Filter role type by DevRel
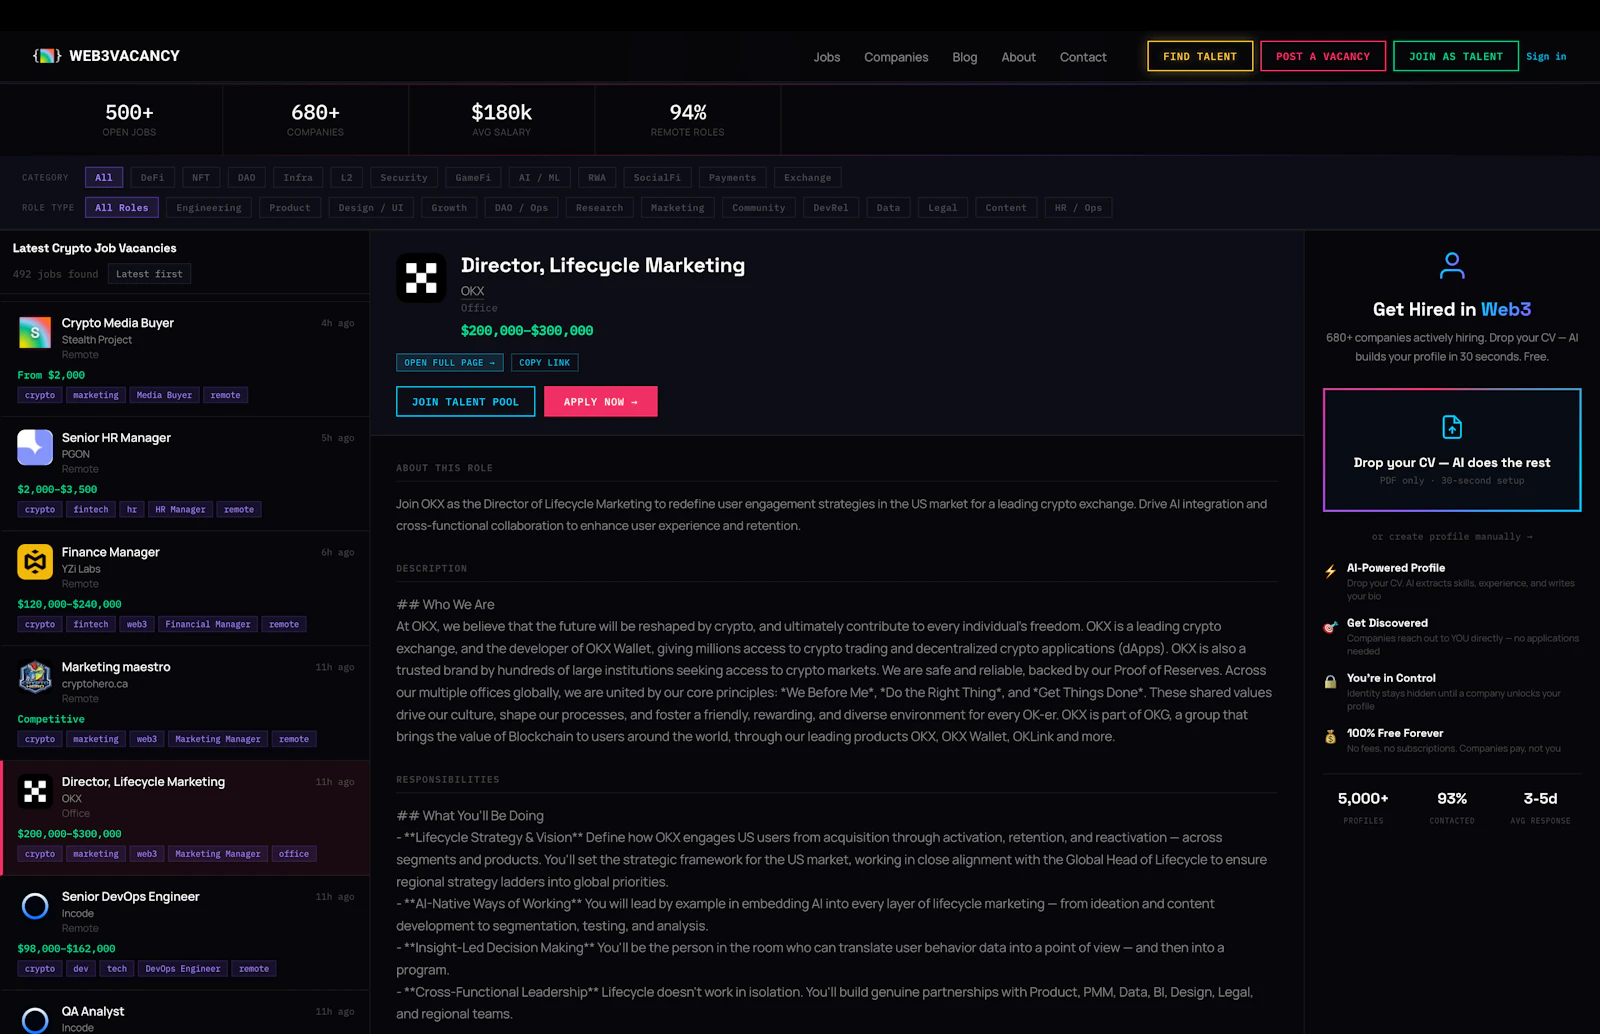This screenshot has height=1034, width=1600. [x=831, y=208]
